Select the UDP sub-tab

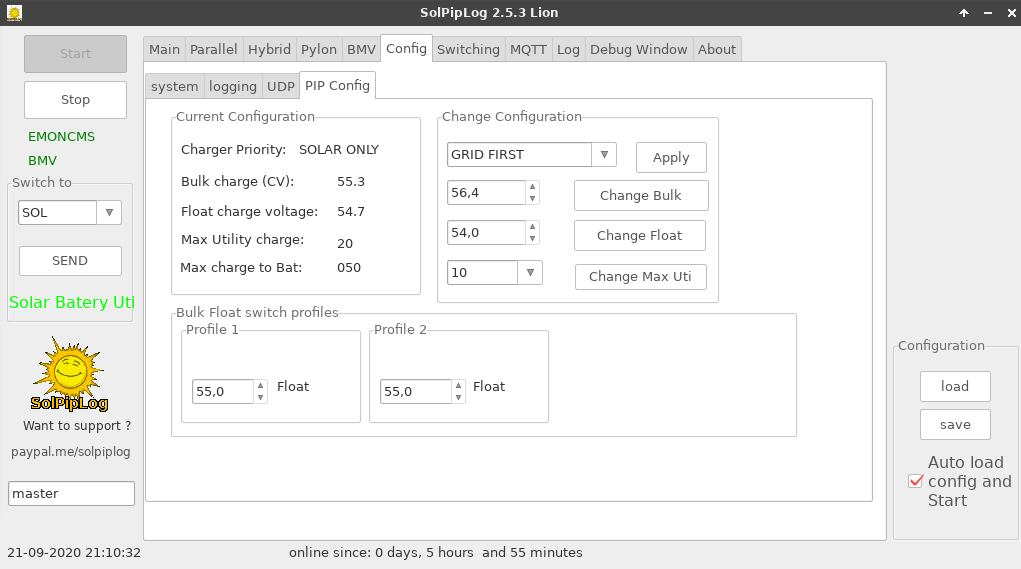point(281,87)
